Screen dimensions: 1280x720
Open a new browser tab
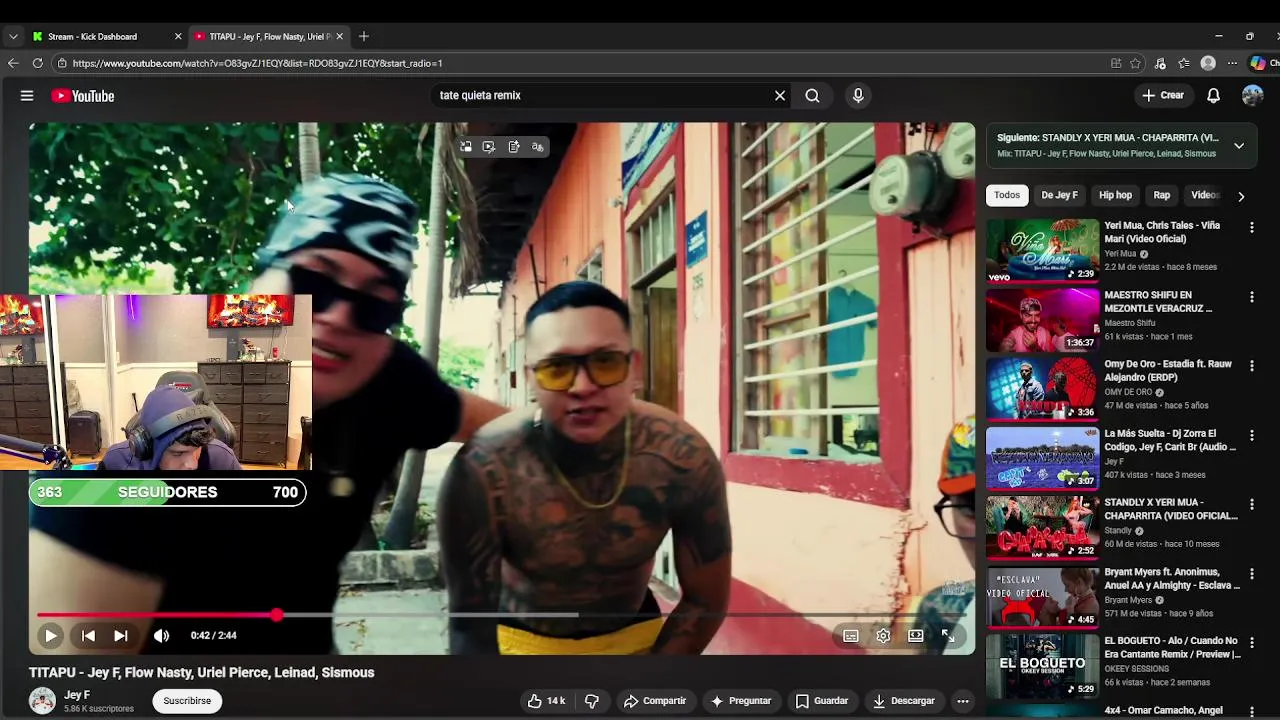tap(364, 36)
